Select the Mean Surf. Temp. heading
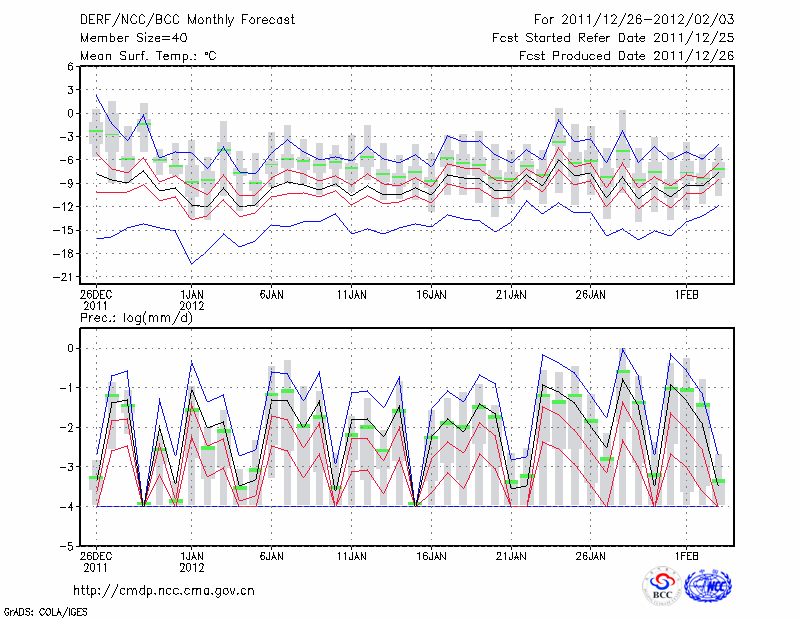The width and height of the screenshot is (800, 618). (148, 56)
